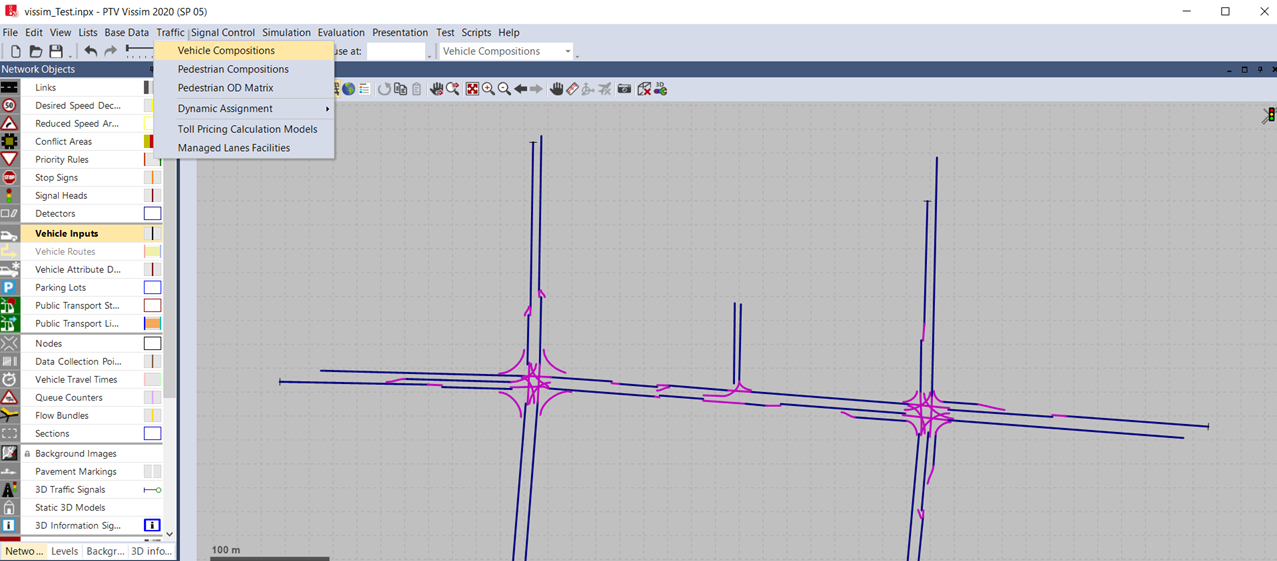Click the Parking Lots P icon
The width and height of the screenshot is (1277, 561).
10,288
